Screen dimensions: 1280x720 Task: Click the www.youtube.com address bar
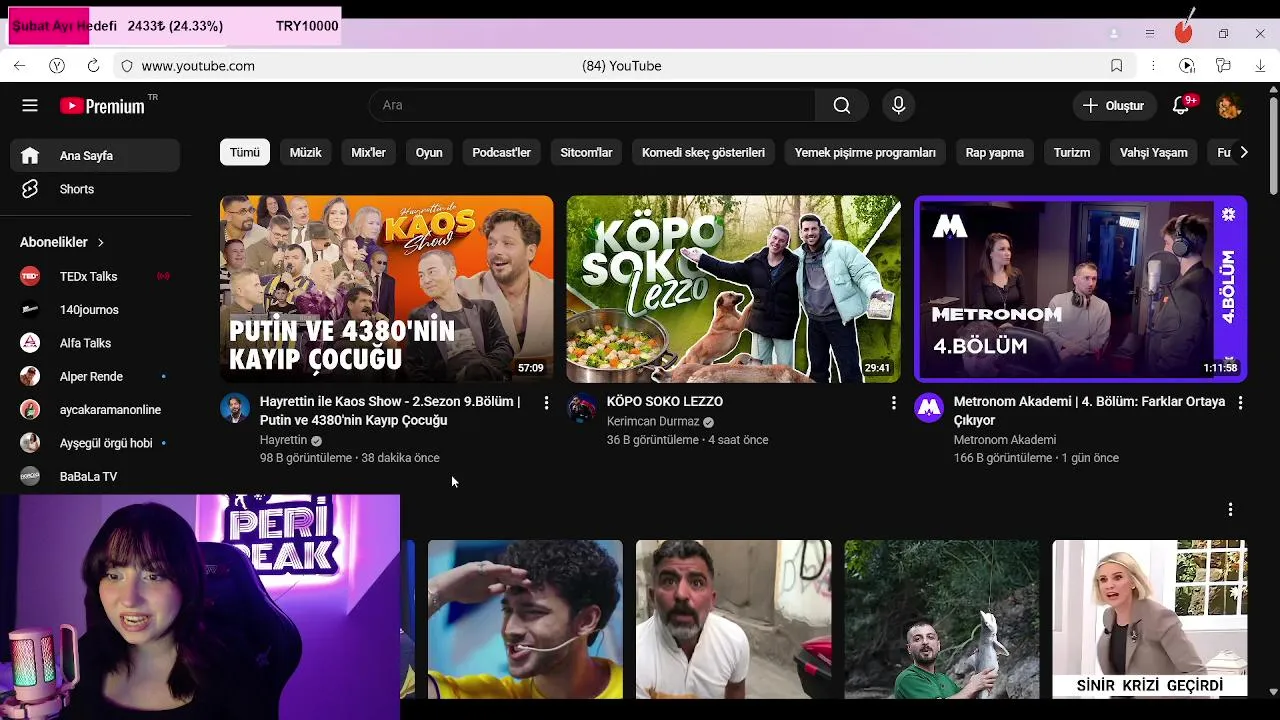[198, 66]
